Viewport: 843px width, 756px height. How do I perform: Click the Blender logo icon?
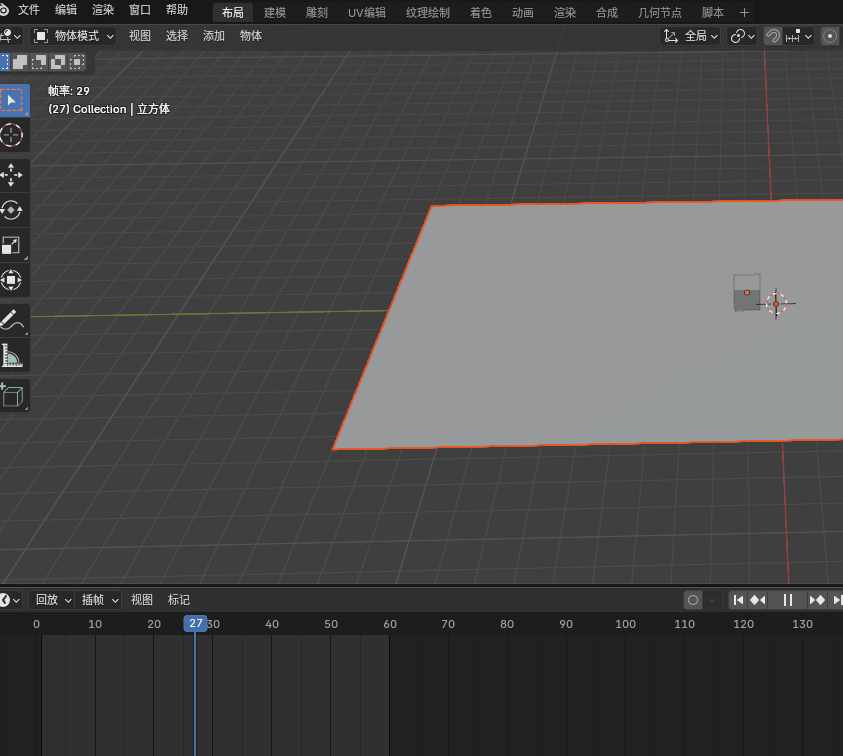click(x=3, y=10)
